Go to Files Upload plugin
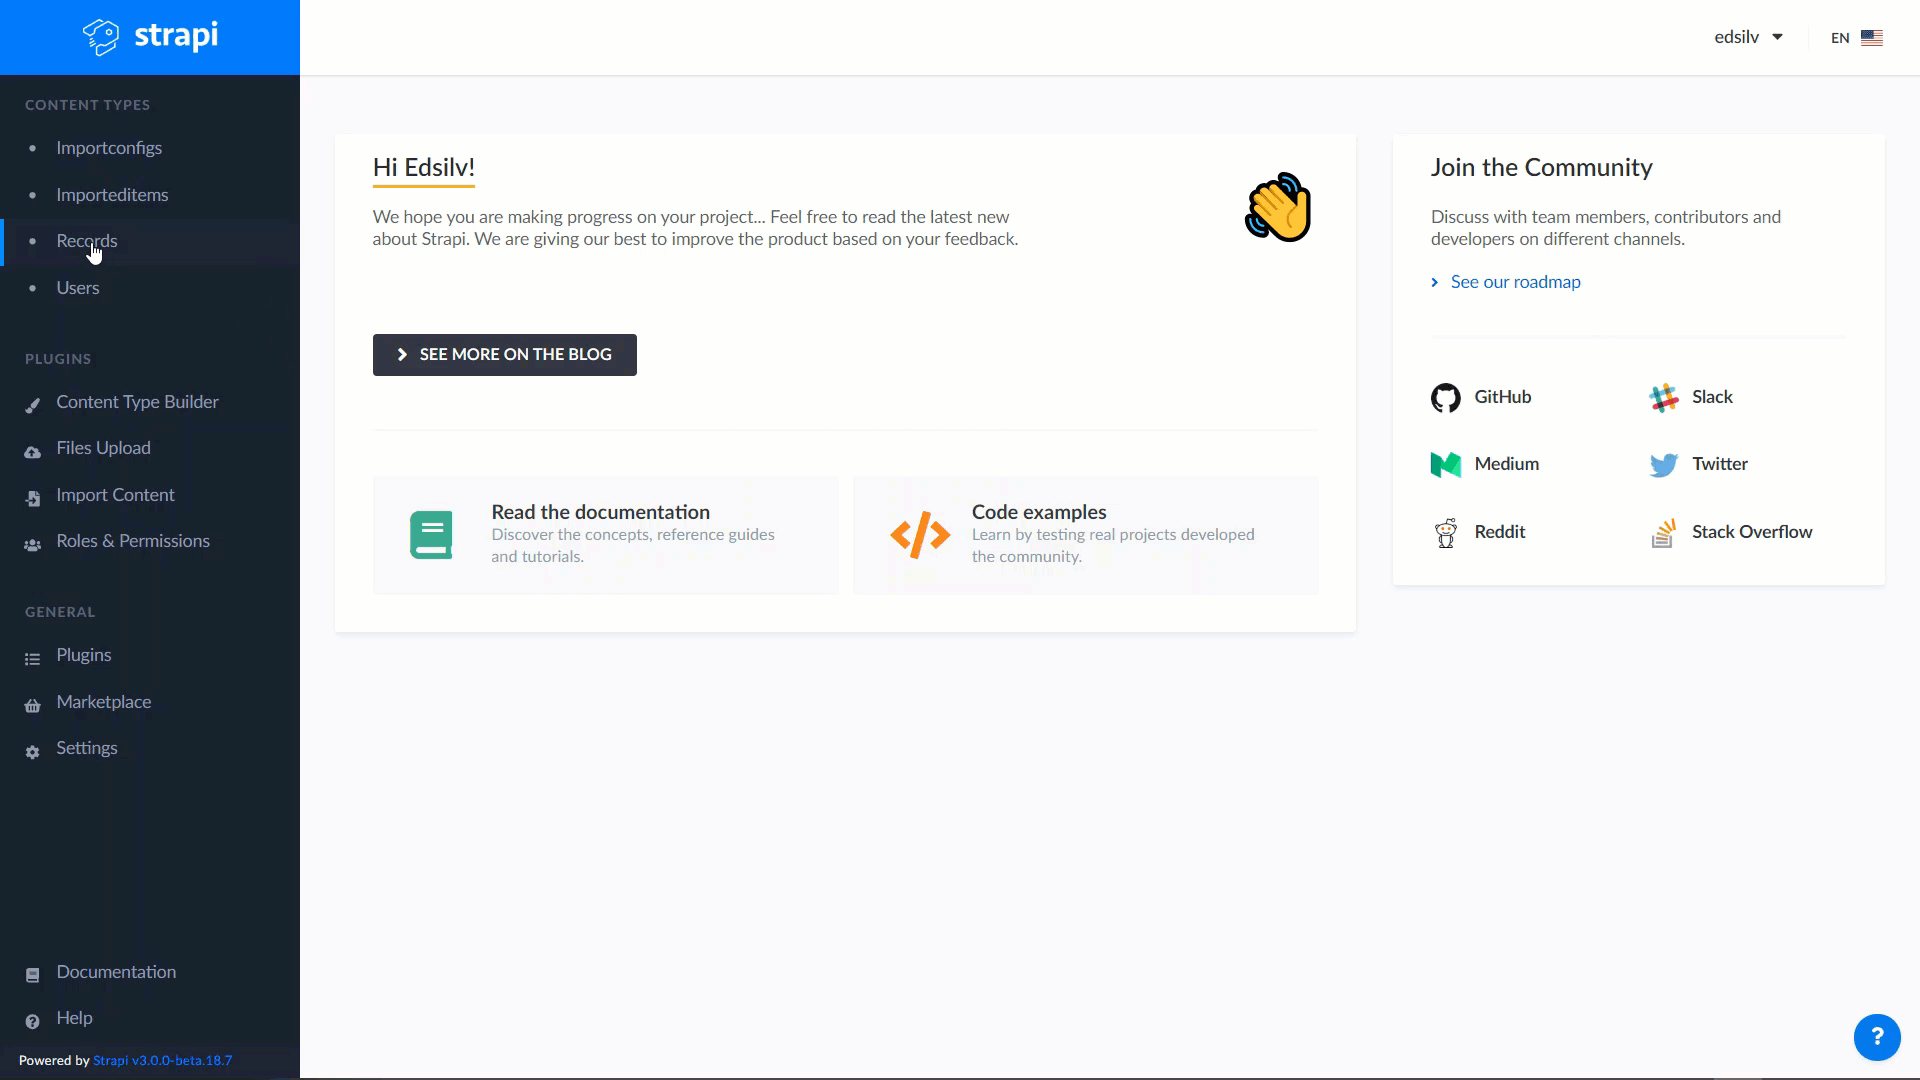 [150, 448]
